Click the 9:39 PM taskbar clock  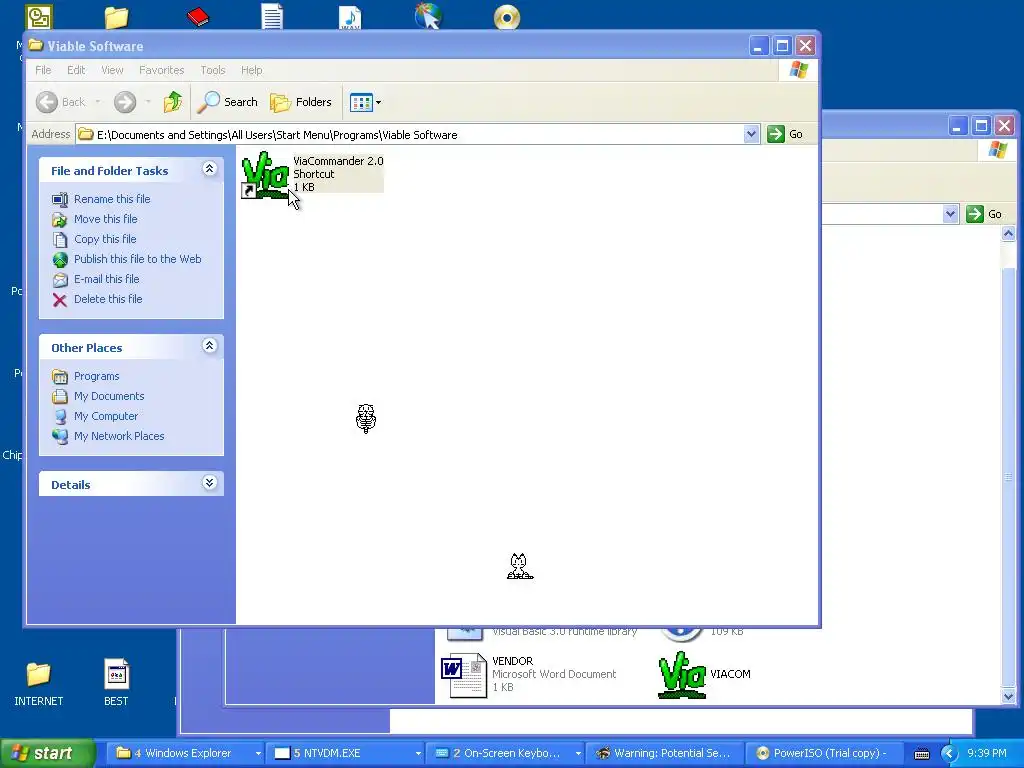pos(987,753)
